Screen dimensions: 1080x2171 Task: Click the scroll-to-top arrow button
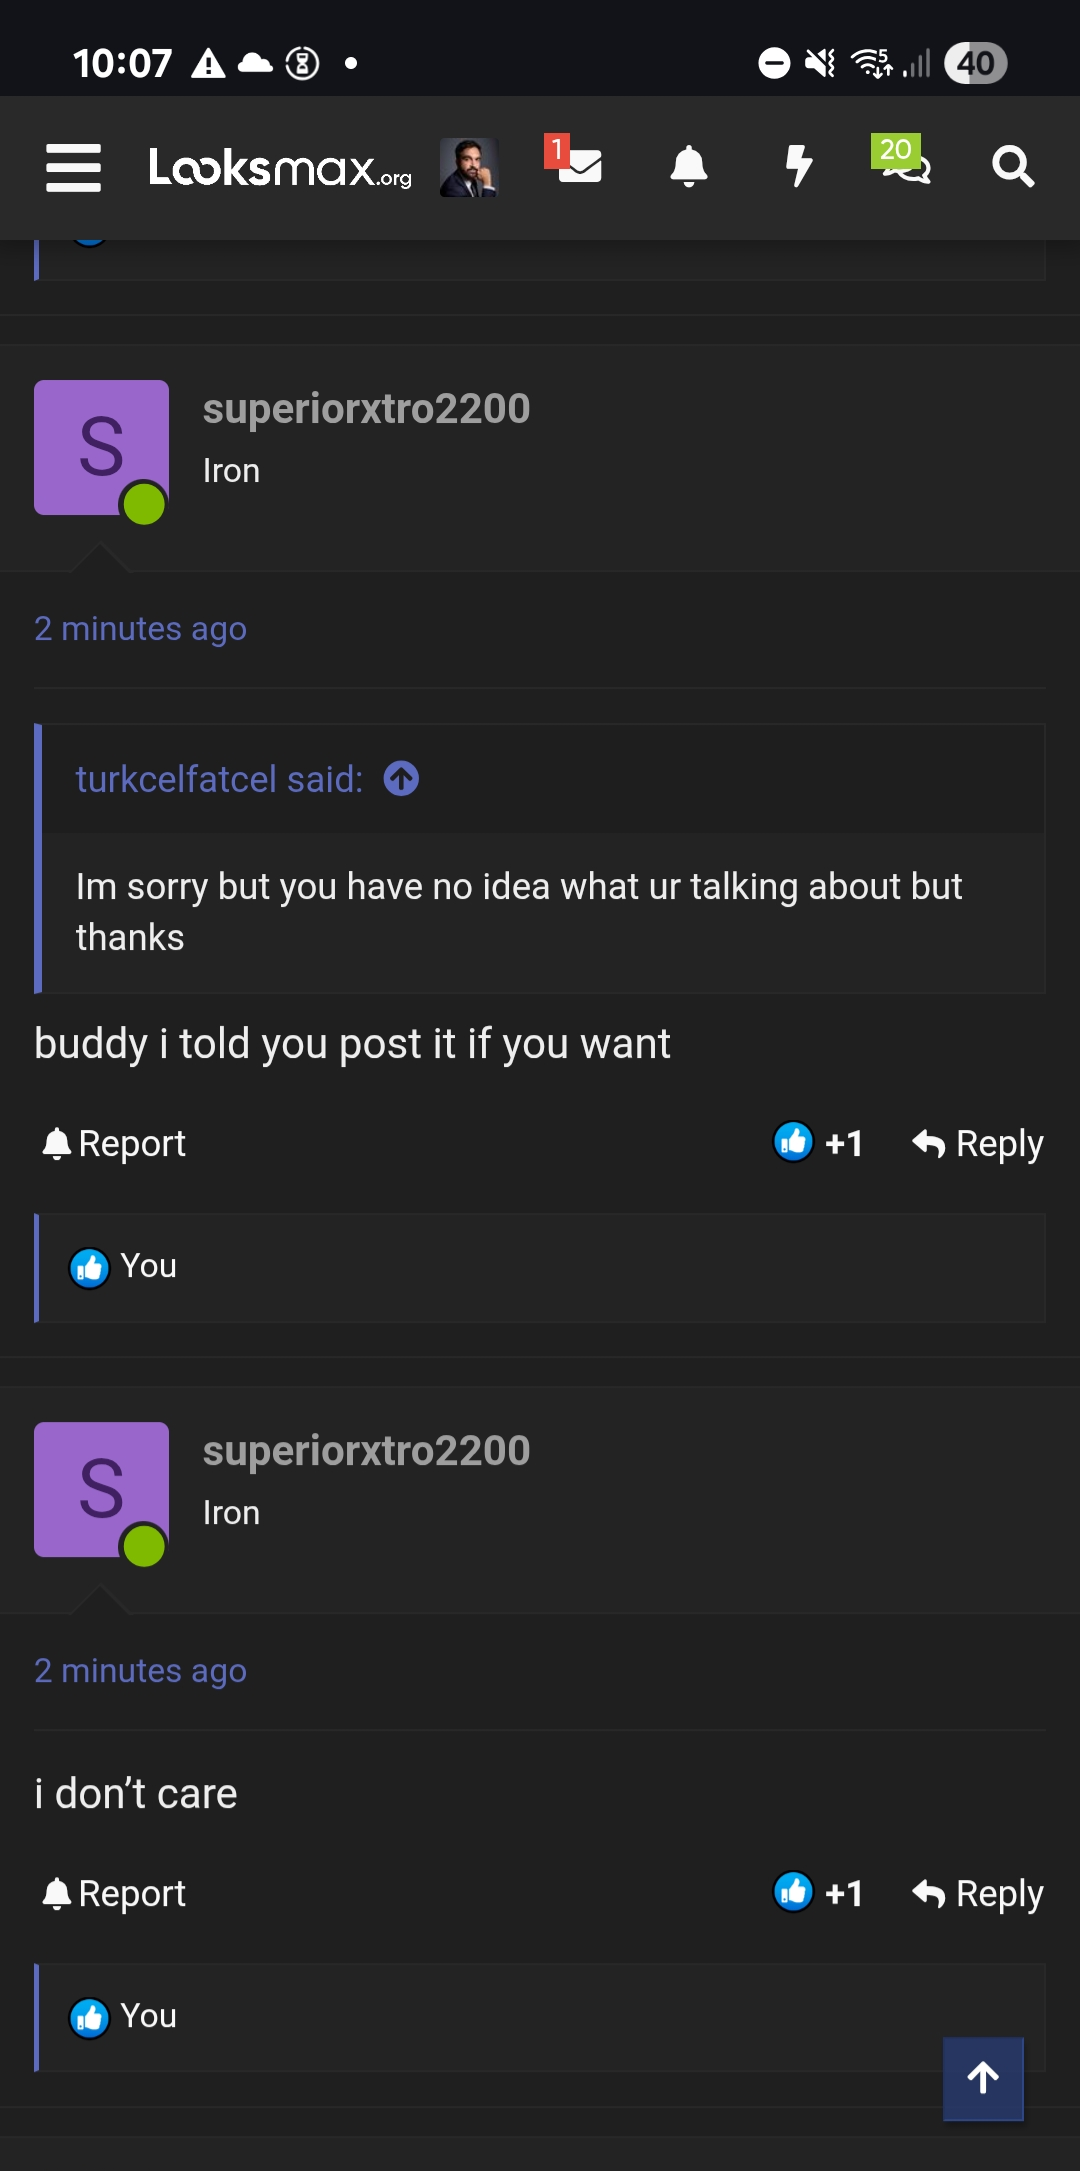pyautogui.click(x=983, y=2078)
